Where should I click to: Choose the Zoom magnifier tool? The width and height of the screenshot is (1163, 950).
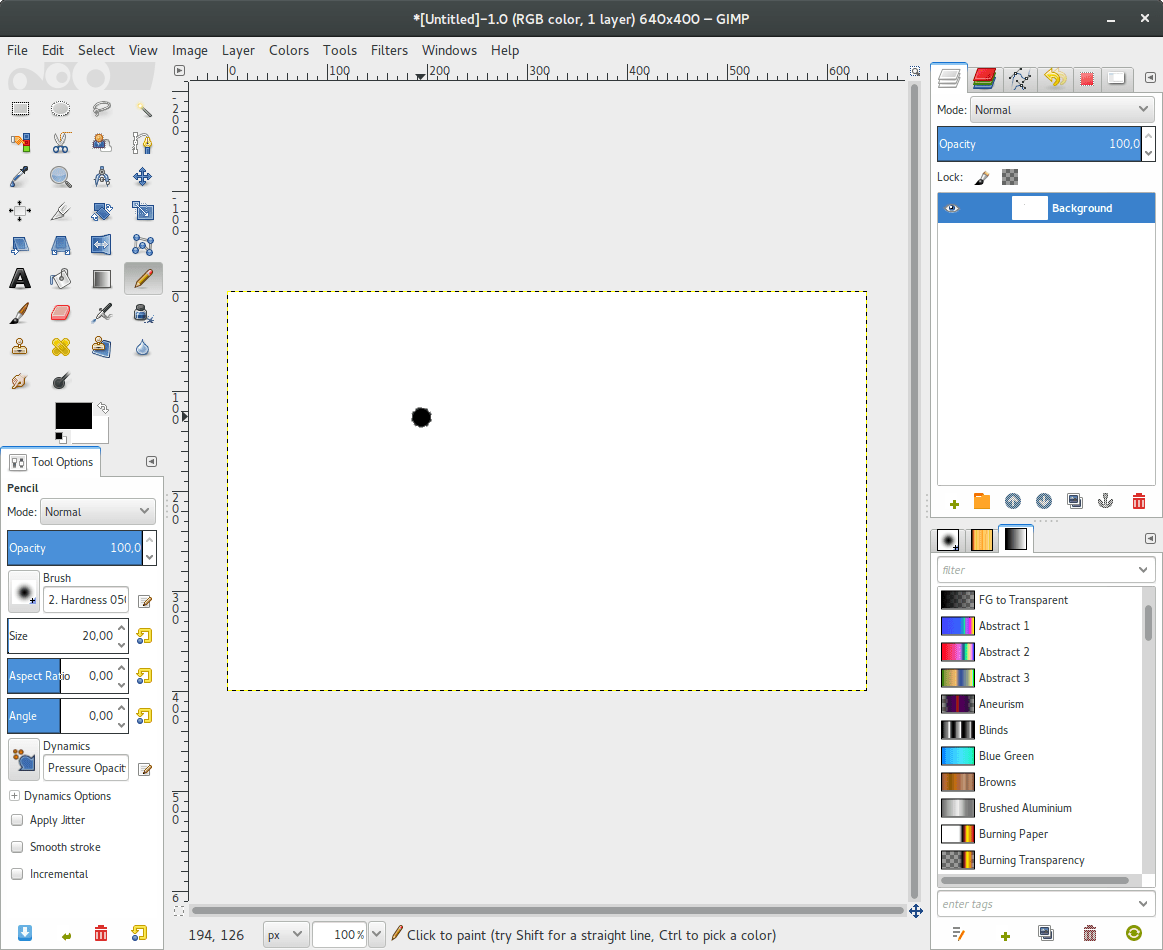click(x=60, y=177)
